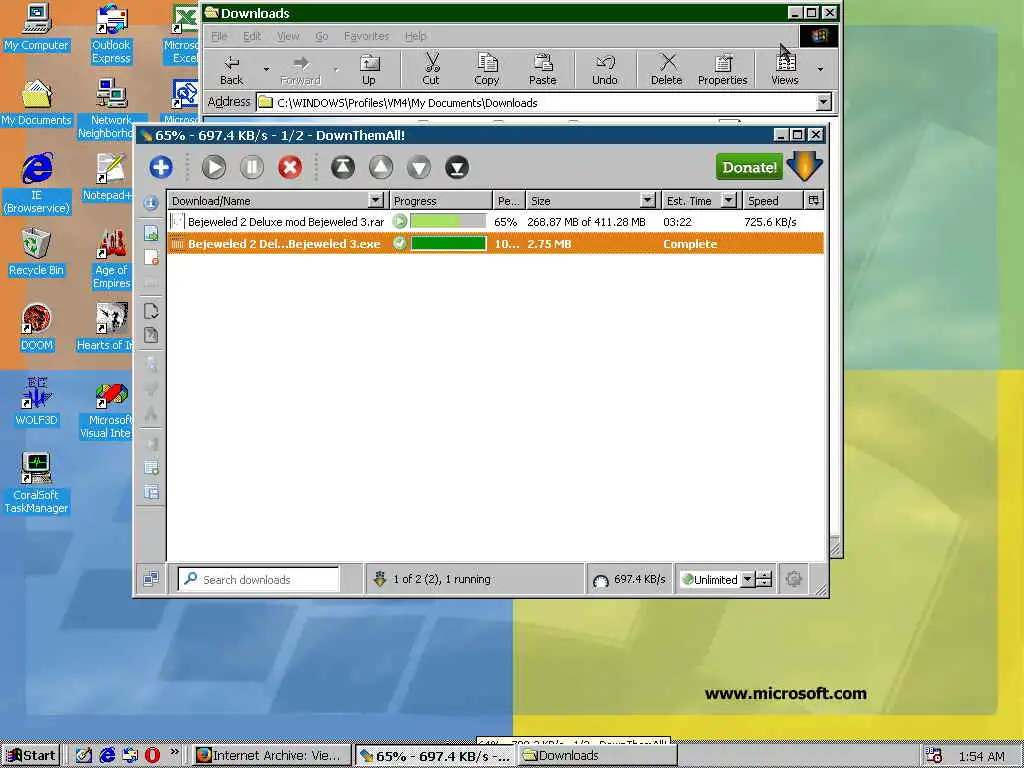Click the Address bar path field
The width and height of the screenshot is (1024, 768).
pyautogui.click(x=536, y=103)
